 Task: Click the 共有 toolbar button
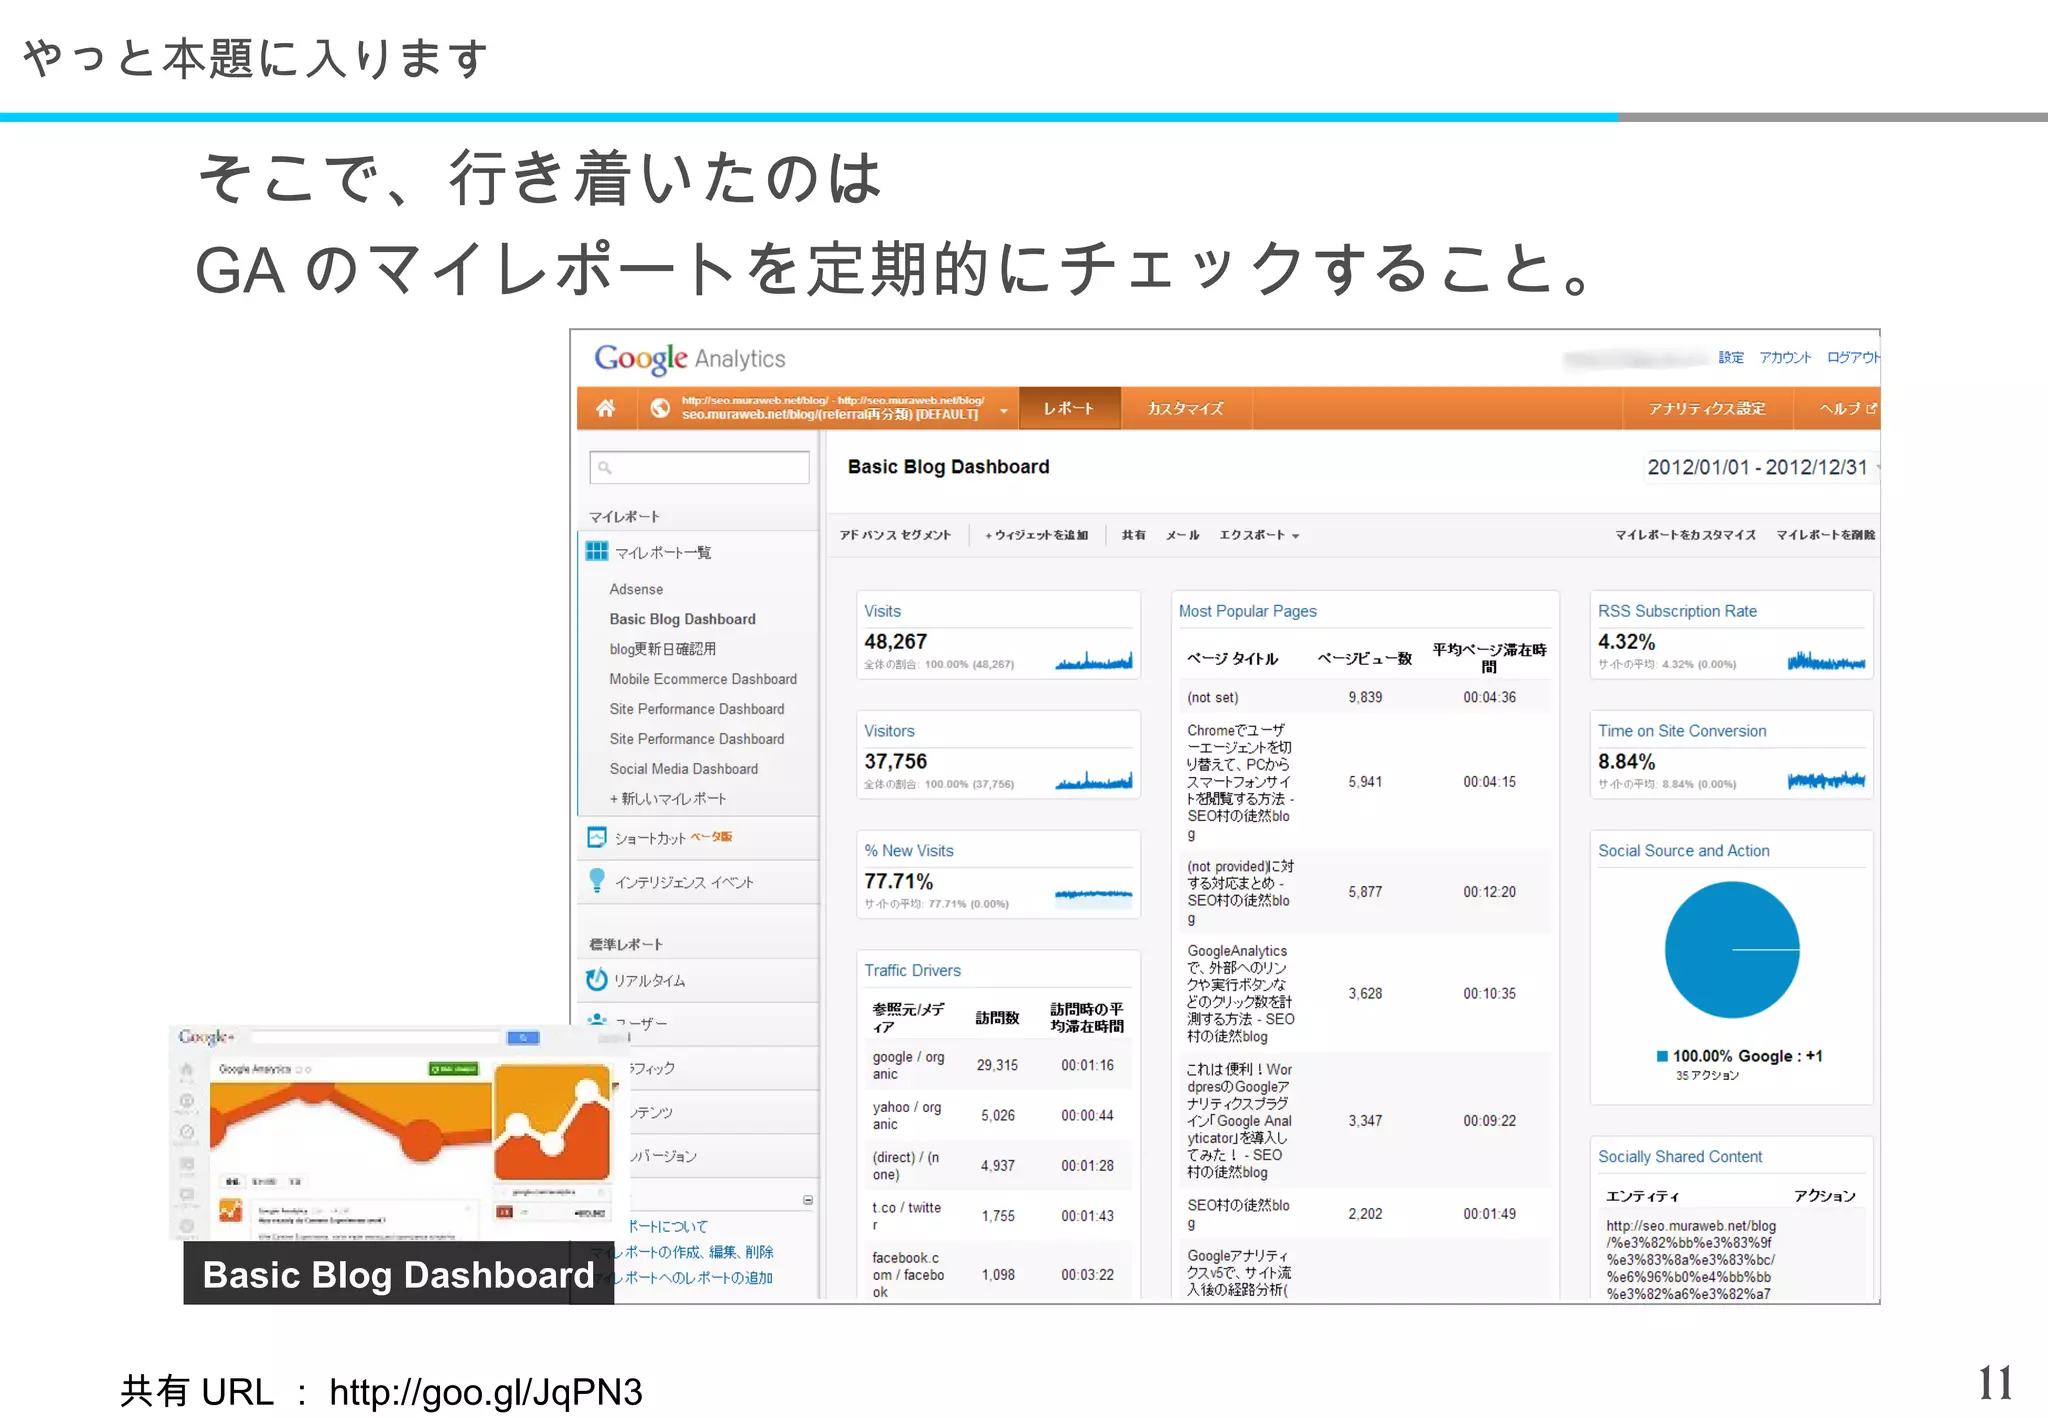click(1133, 535)
